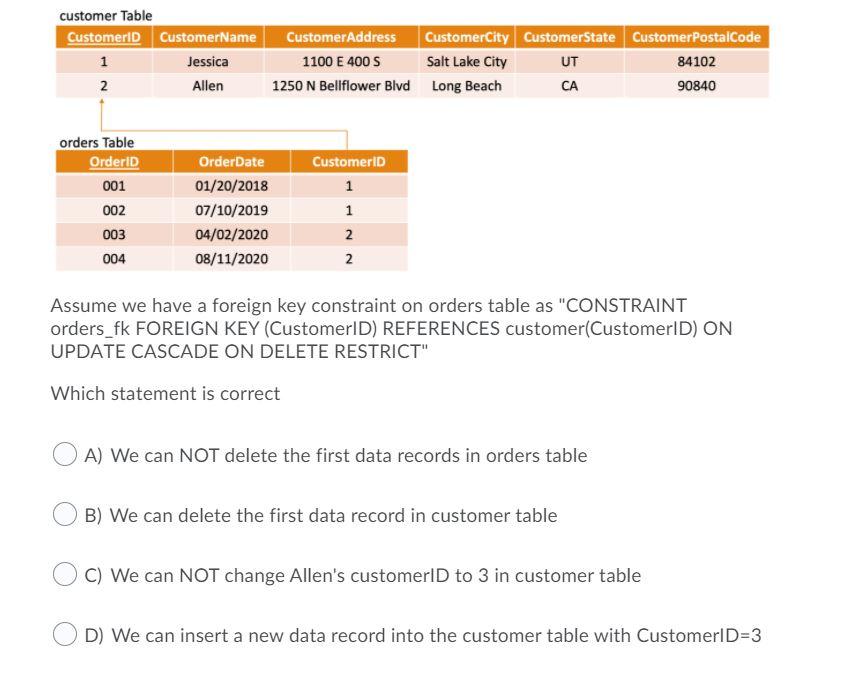Click the OrderDate column header
Screen dimensions: 854x694
[x=231, y=161]
